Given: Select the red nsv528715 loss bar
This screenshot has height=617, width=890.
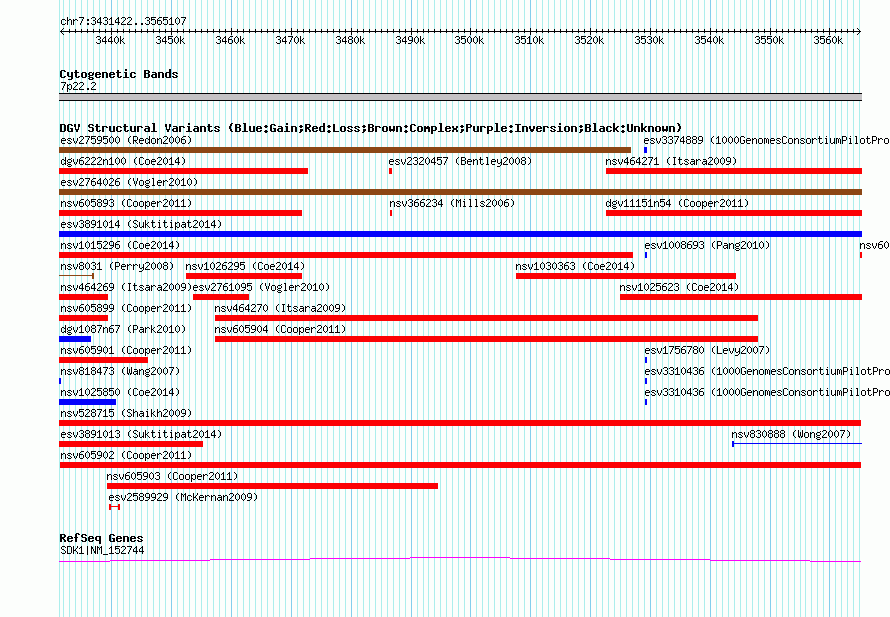Looking at the screenshot, I should pos(460,423).
